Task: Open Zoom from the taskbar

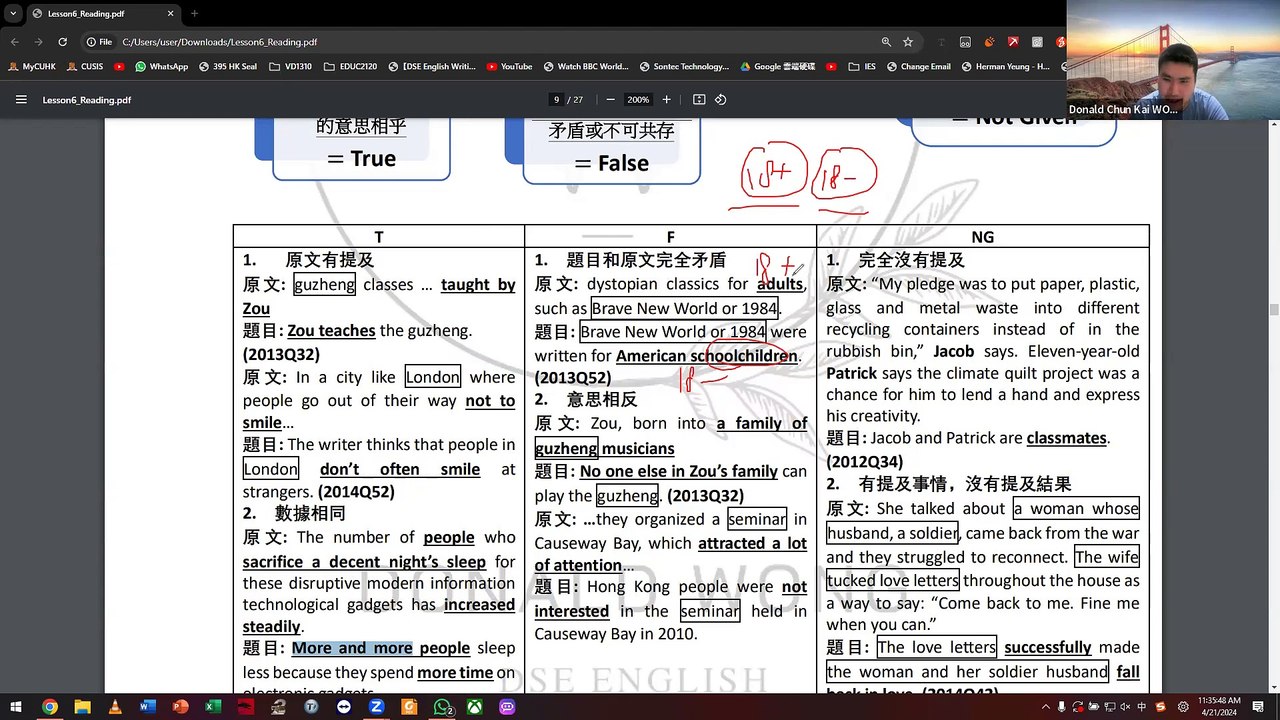Action: pos(377,707)
